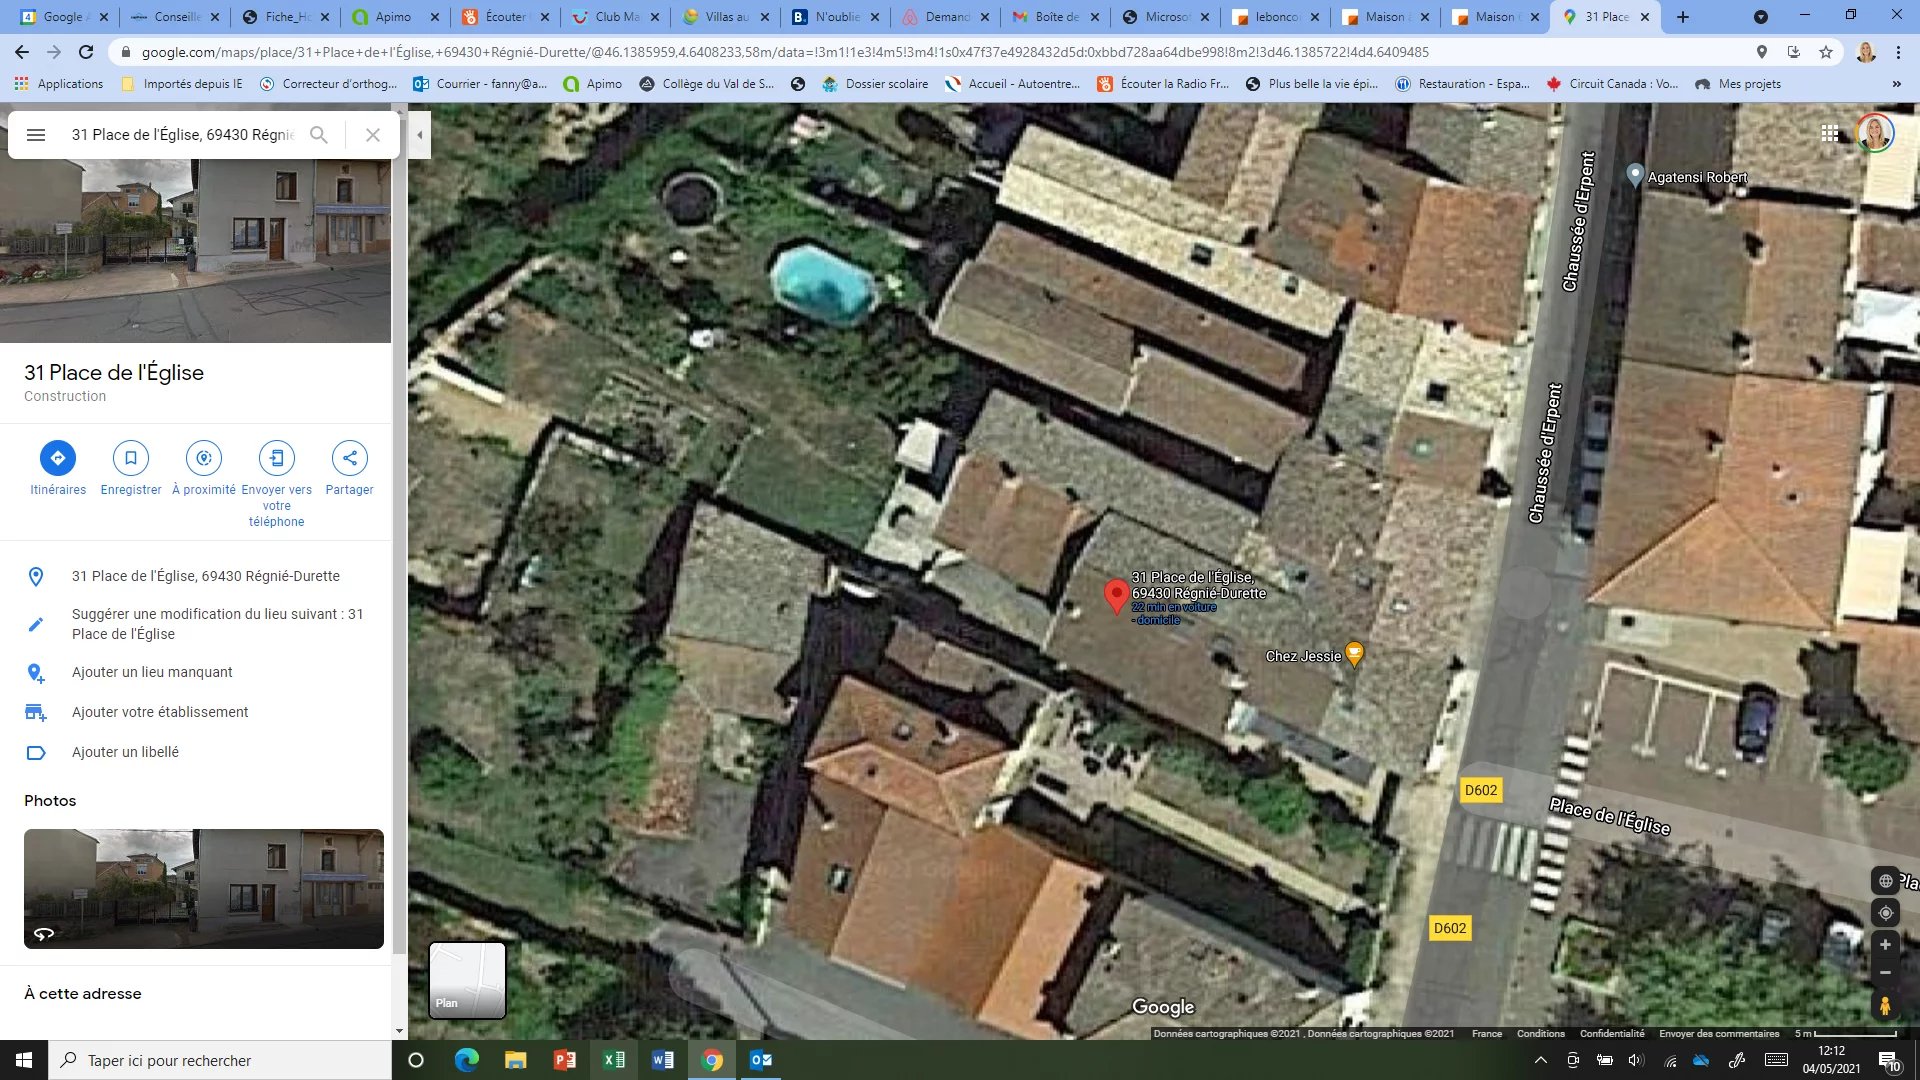Expand hidden bookmarks with the double chevron
The height and width of the screenshot is (1080, 1920).
(x=1897, y=84)
